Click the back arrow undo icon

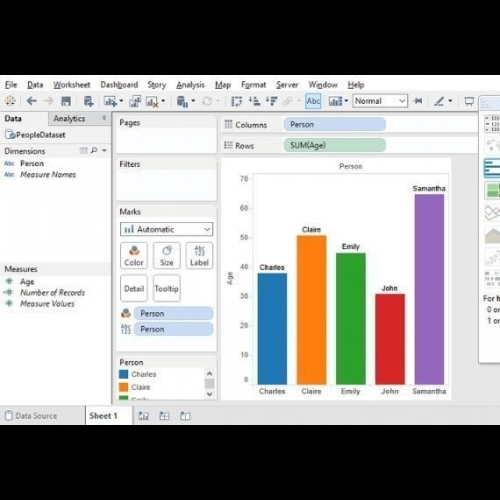(32, 101)
